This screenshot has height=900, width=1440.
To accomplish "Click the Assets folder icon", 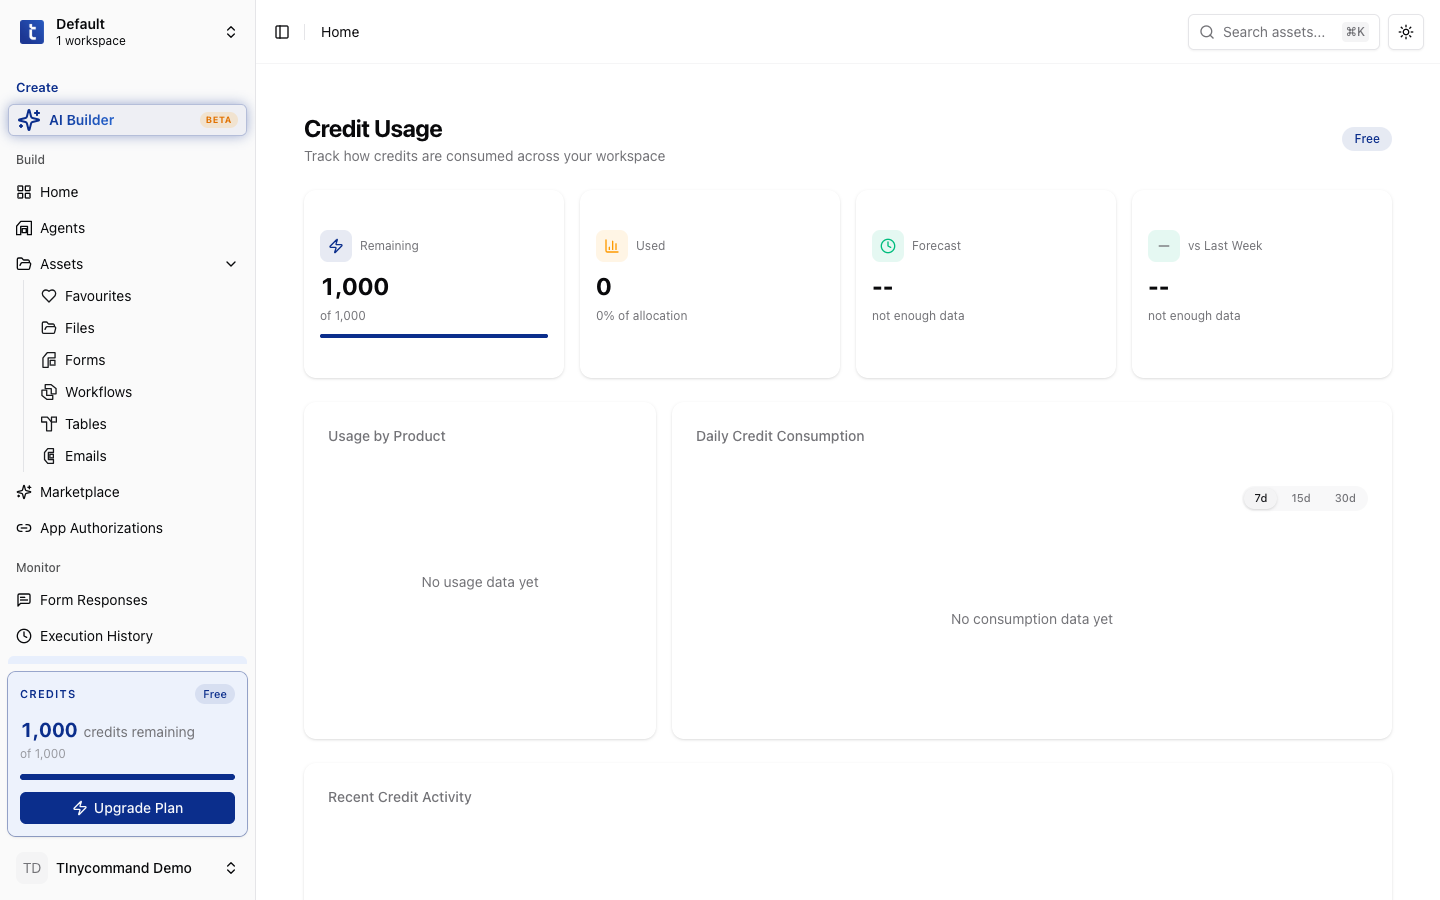I will coord(24,264).
